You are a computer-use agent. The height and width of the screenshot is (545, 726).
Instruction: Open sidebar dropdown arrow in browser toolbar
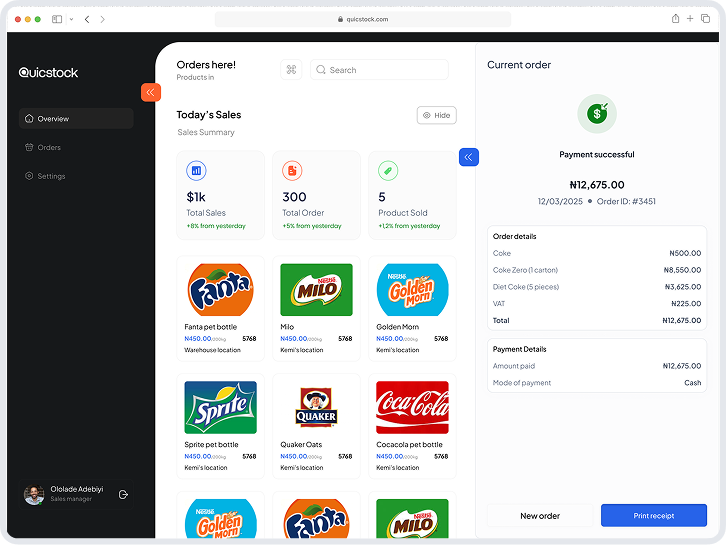coord(71,19)
